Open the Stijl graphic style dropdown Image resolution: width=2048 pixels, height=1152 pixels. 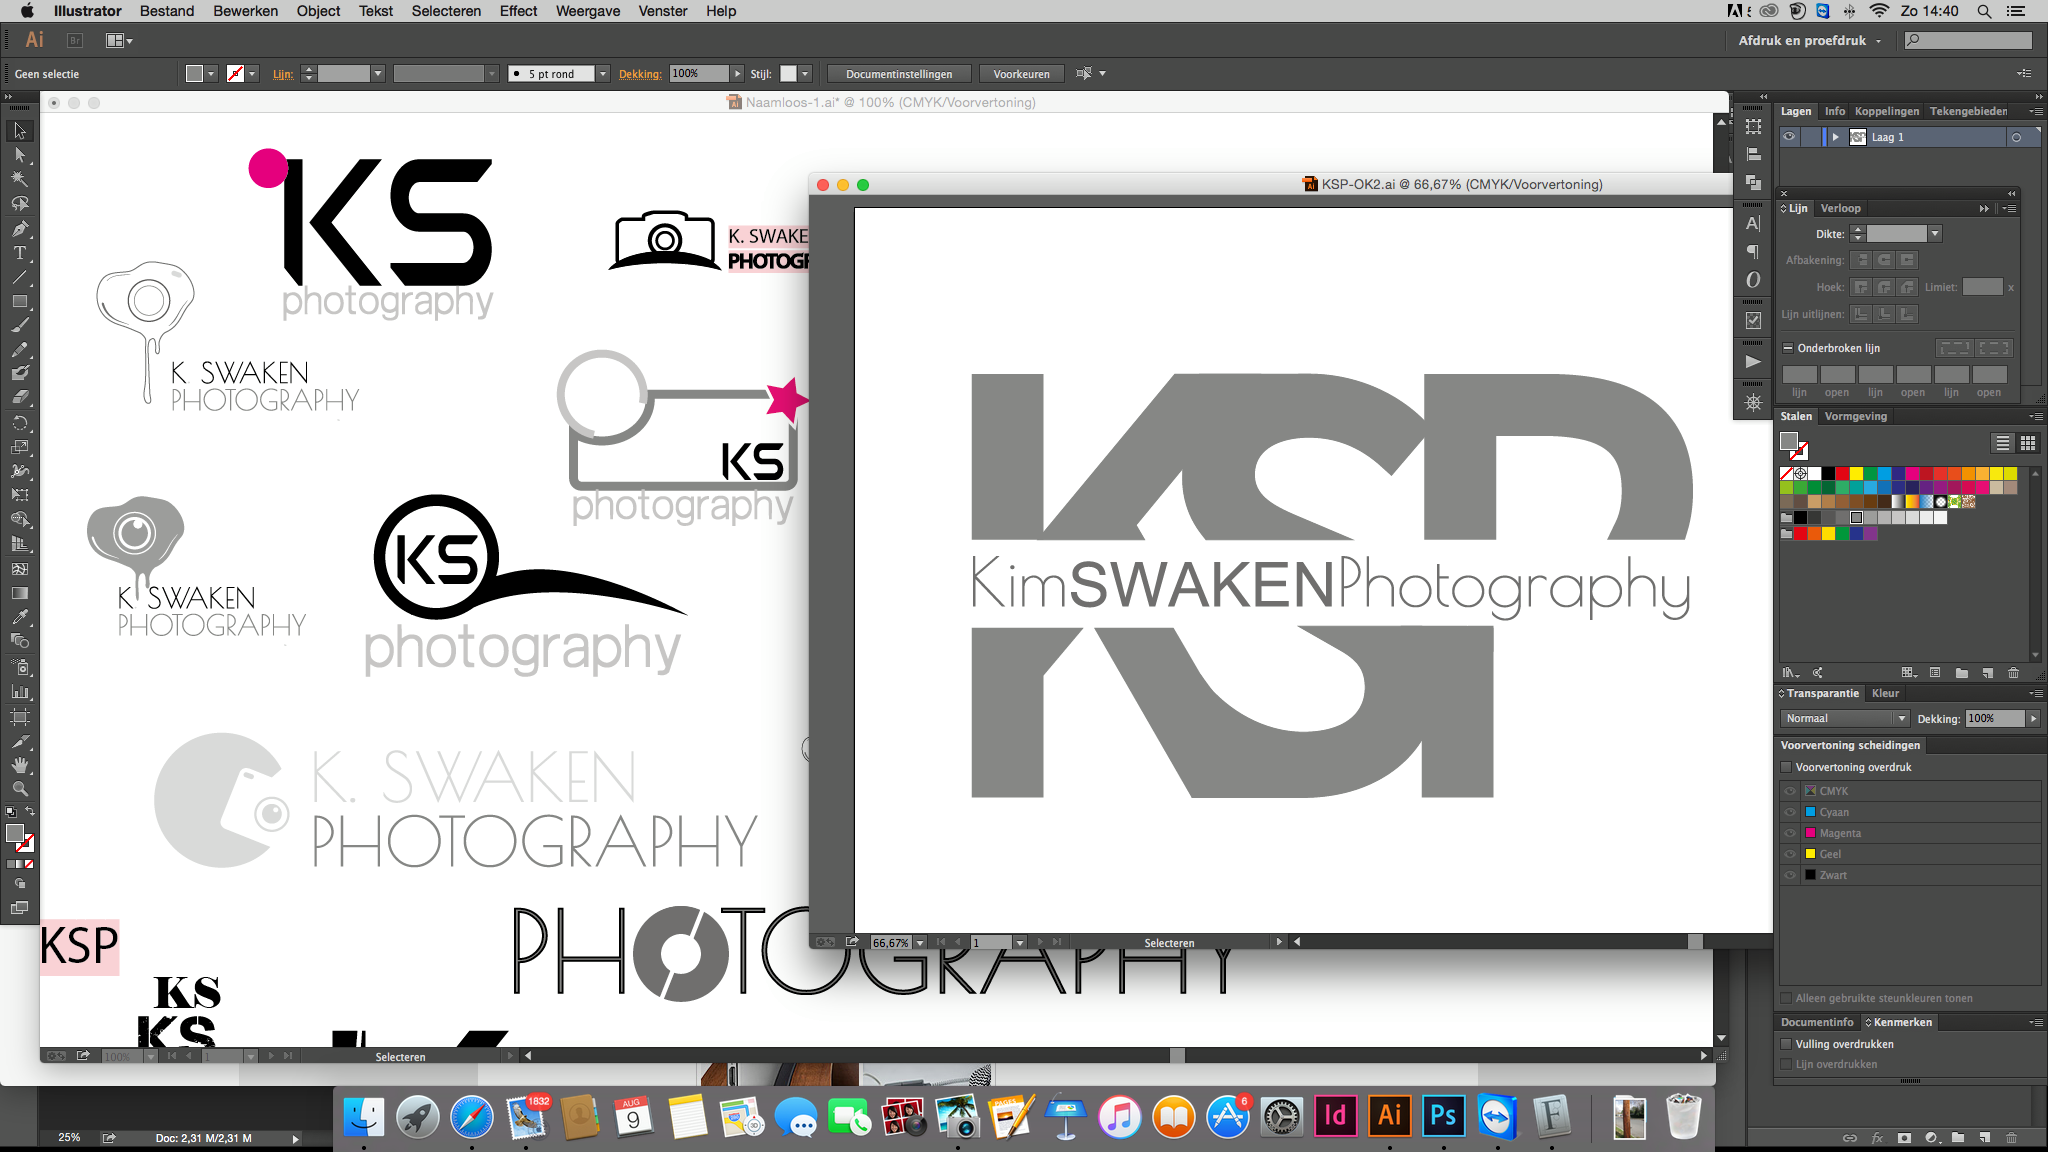coord(805,74)
